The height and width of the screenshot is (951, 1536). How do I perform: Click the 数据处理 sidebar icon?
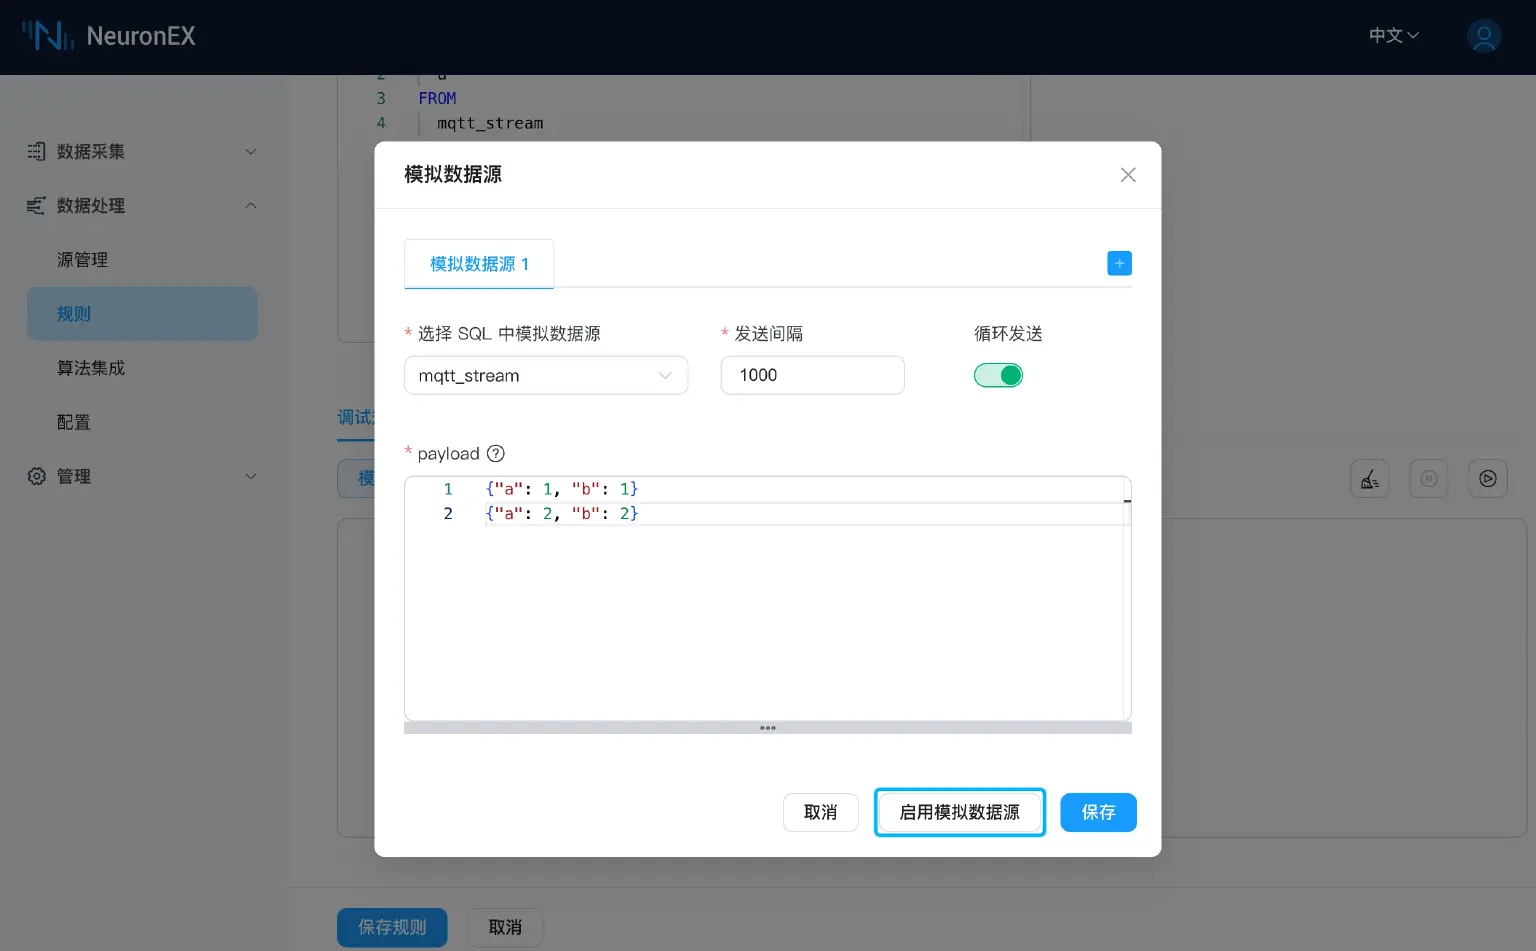(x=36, y=206)
